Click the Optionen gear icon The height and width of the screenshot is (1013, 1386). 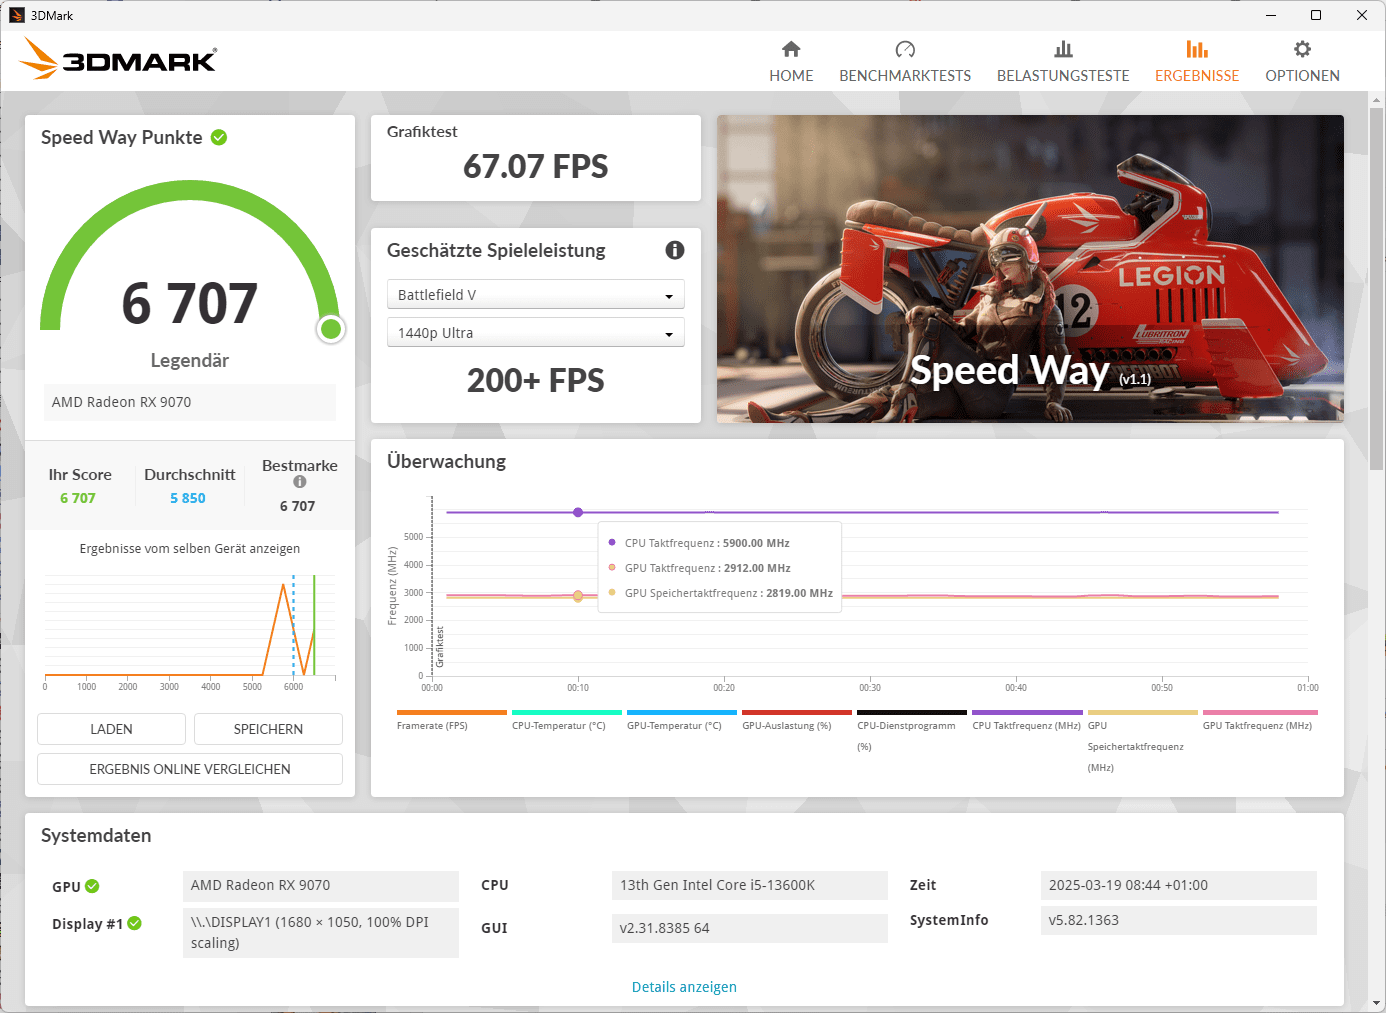(1302, 49)
